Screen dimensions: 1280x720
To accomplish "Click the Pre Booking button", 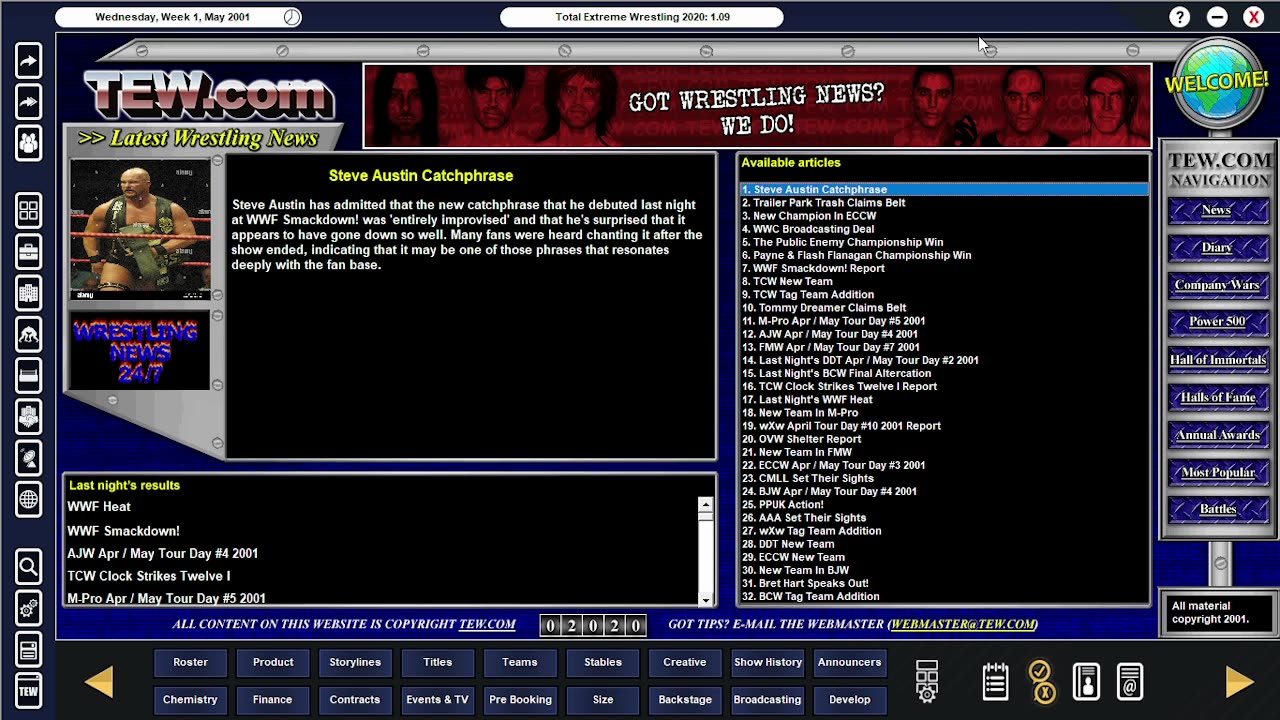I will tap(520, 700).
